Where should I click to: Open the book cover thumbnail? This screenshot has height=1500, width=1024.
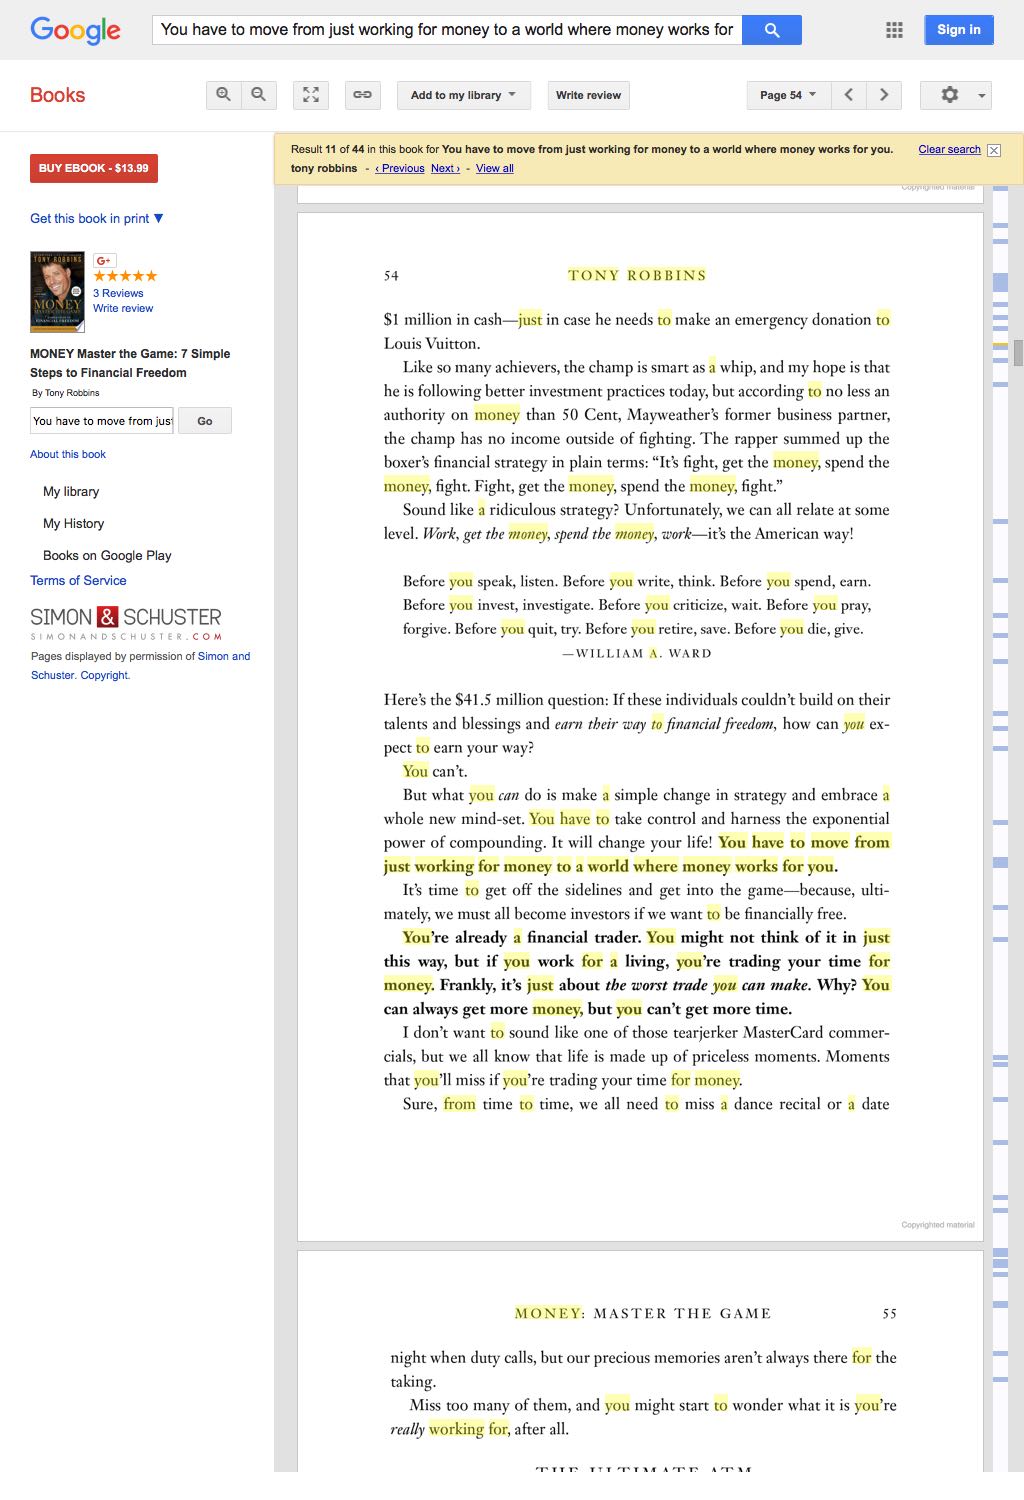point(57,291)
